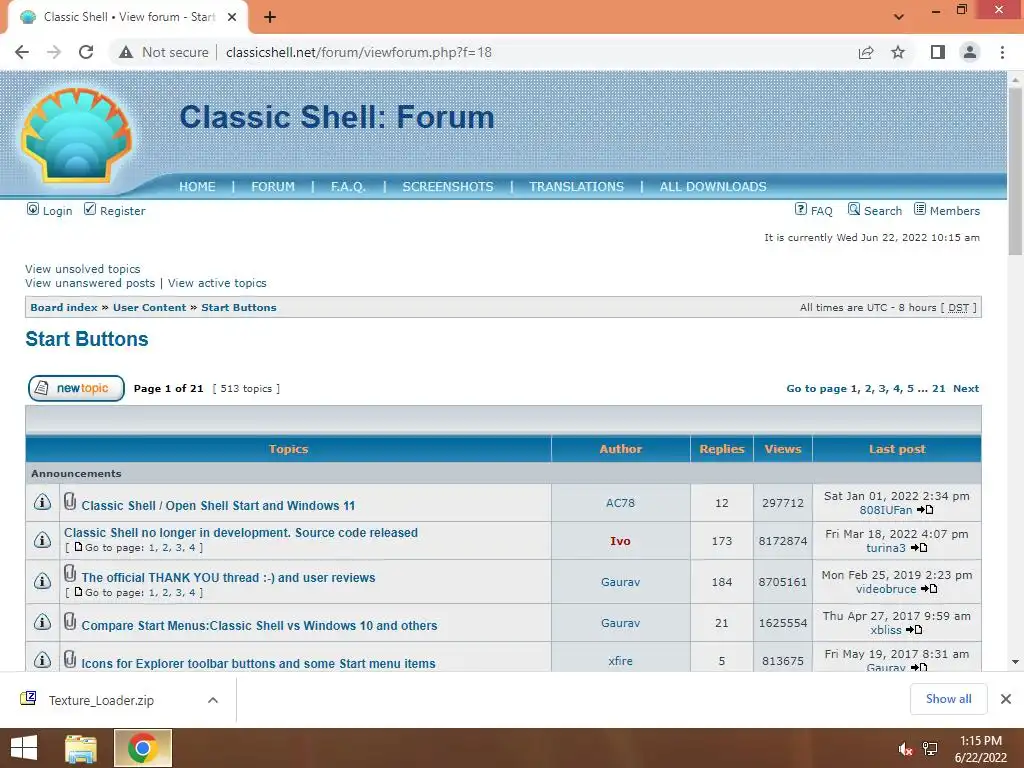The height and width of the screenshot is (768, 1024).
Task: Click paperclip icon on Compare Start Menus topic
Action: [70, 621]
